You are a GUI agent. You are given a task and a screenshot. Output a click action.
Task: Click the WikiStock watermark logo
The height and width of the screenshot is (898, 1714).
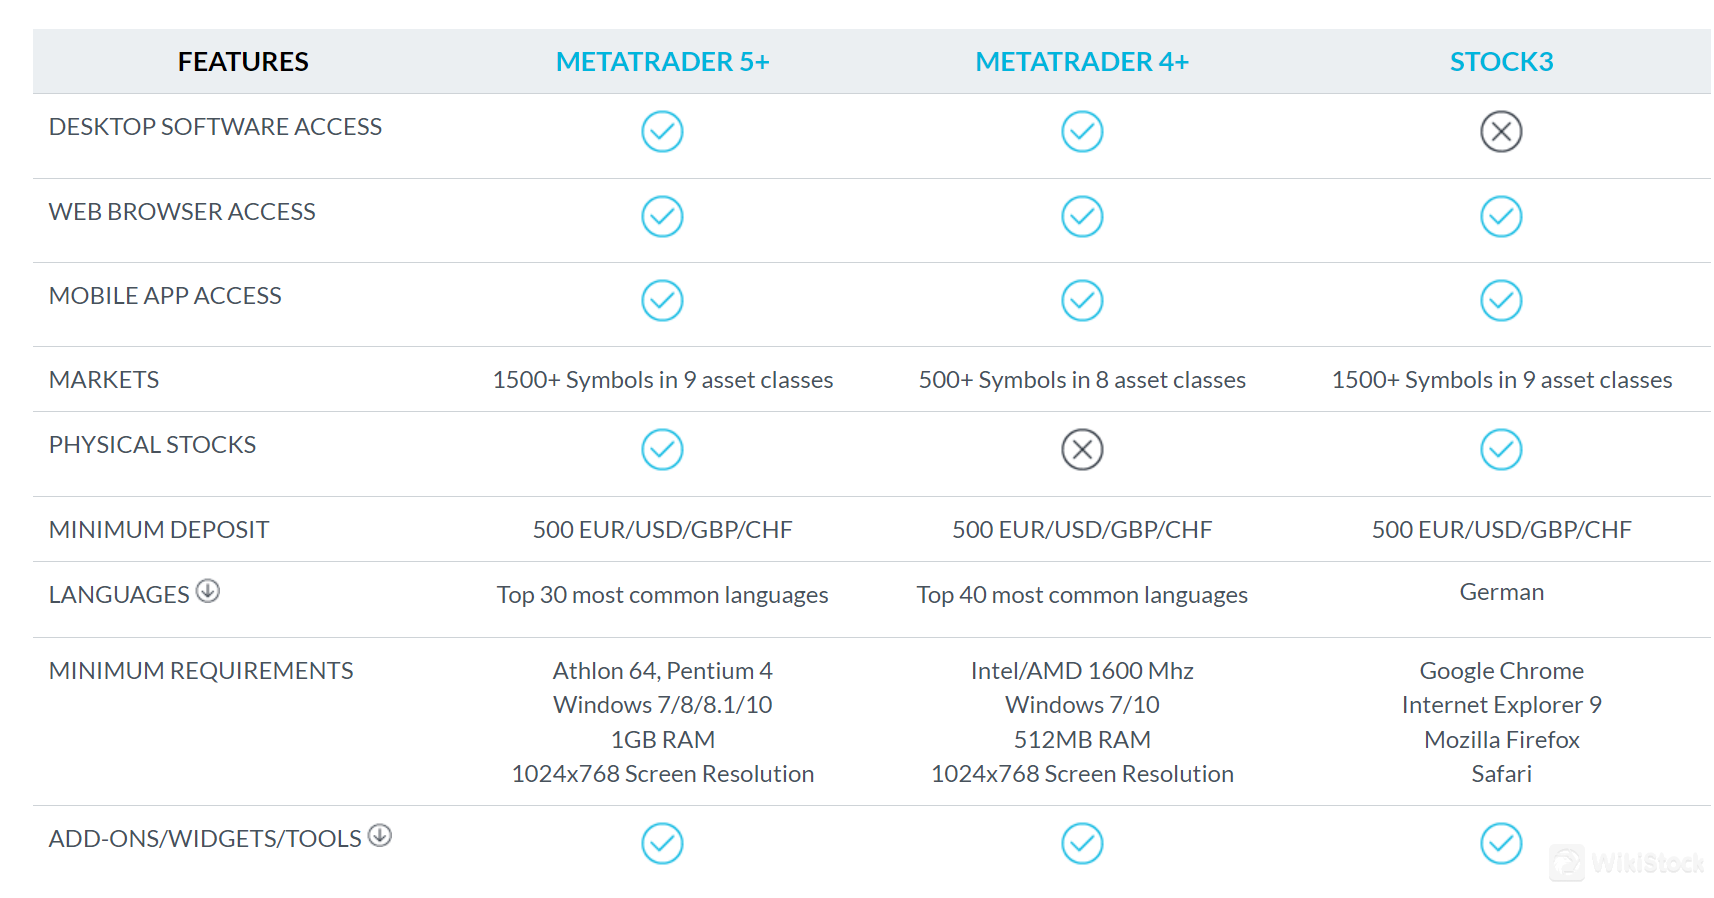tap(1628, 862)
